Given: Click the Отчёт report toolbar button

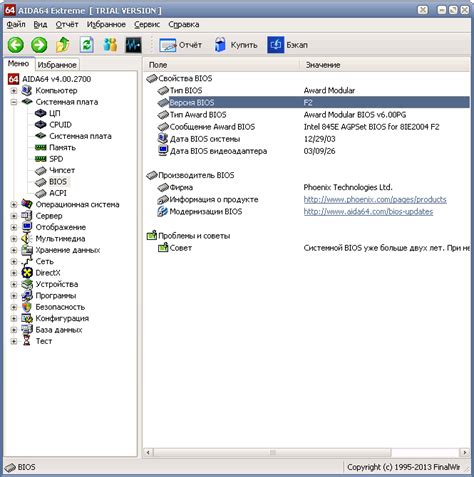Looking at the screenshot, I should 181,45.
